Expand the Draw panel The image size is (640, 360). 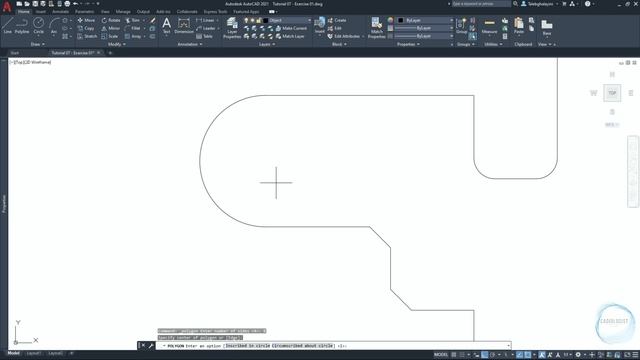point(38,44)
